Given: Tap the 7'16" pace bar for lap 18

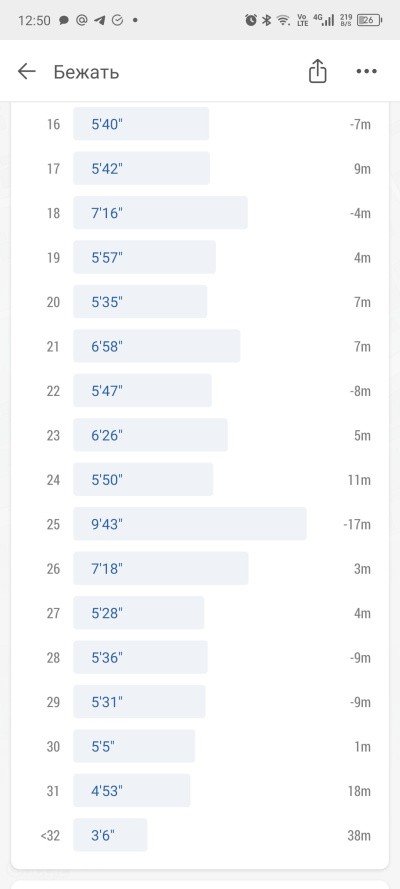Looking at the screenshot, I should click(x=160, y=213).
